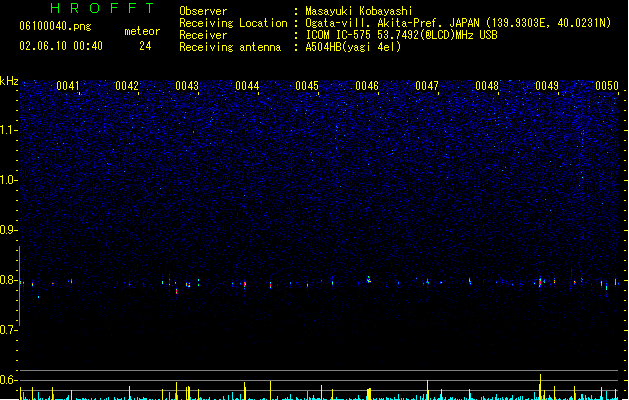Click the bright meteor echo near 0049
This screenshot has height=400, width=629.
tap(540, 282)
